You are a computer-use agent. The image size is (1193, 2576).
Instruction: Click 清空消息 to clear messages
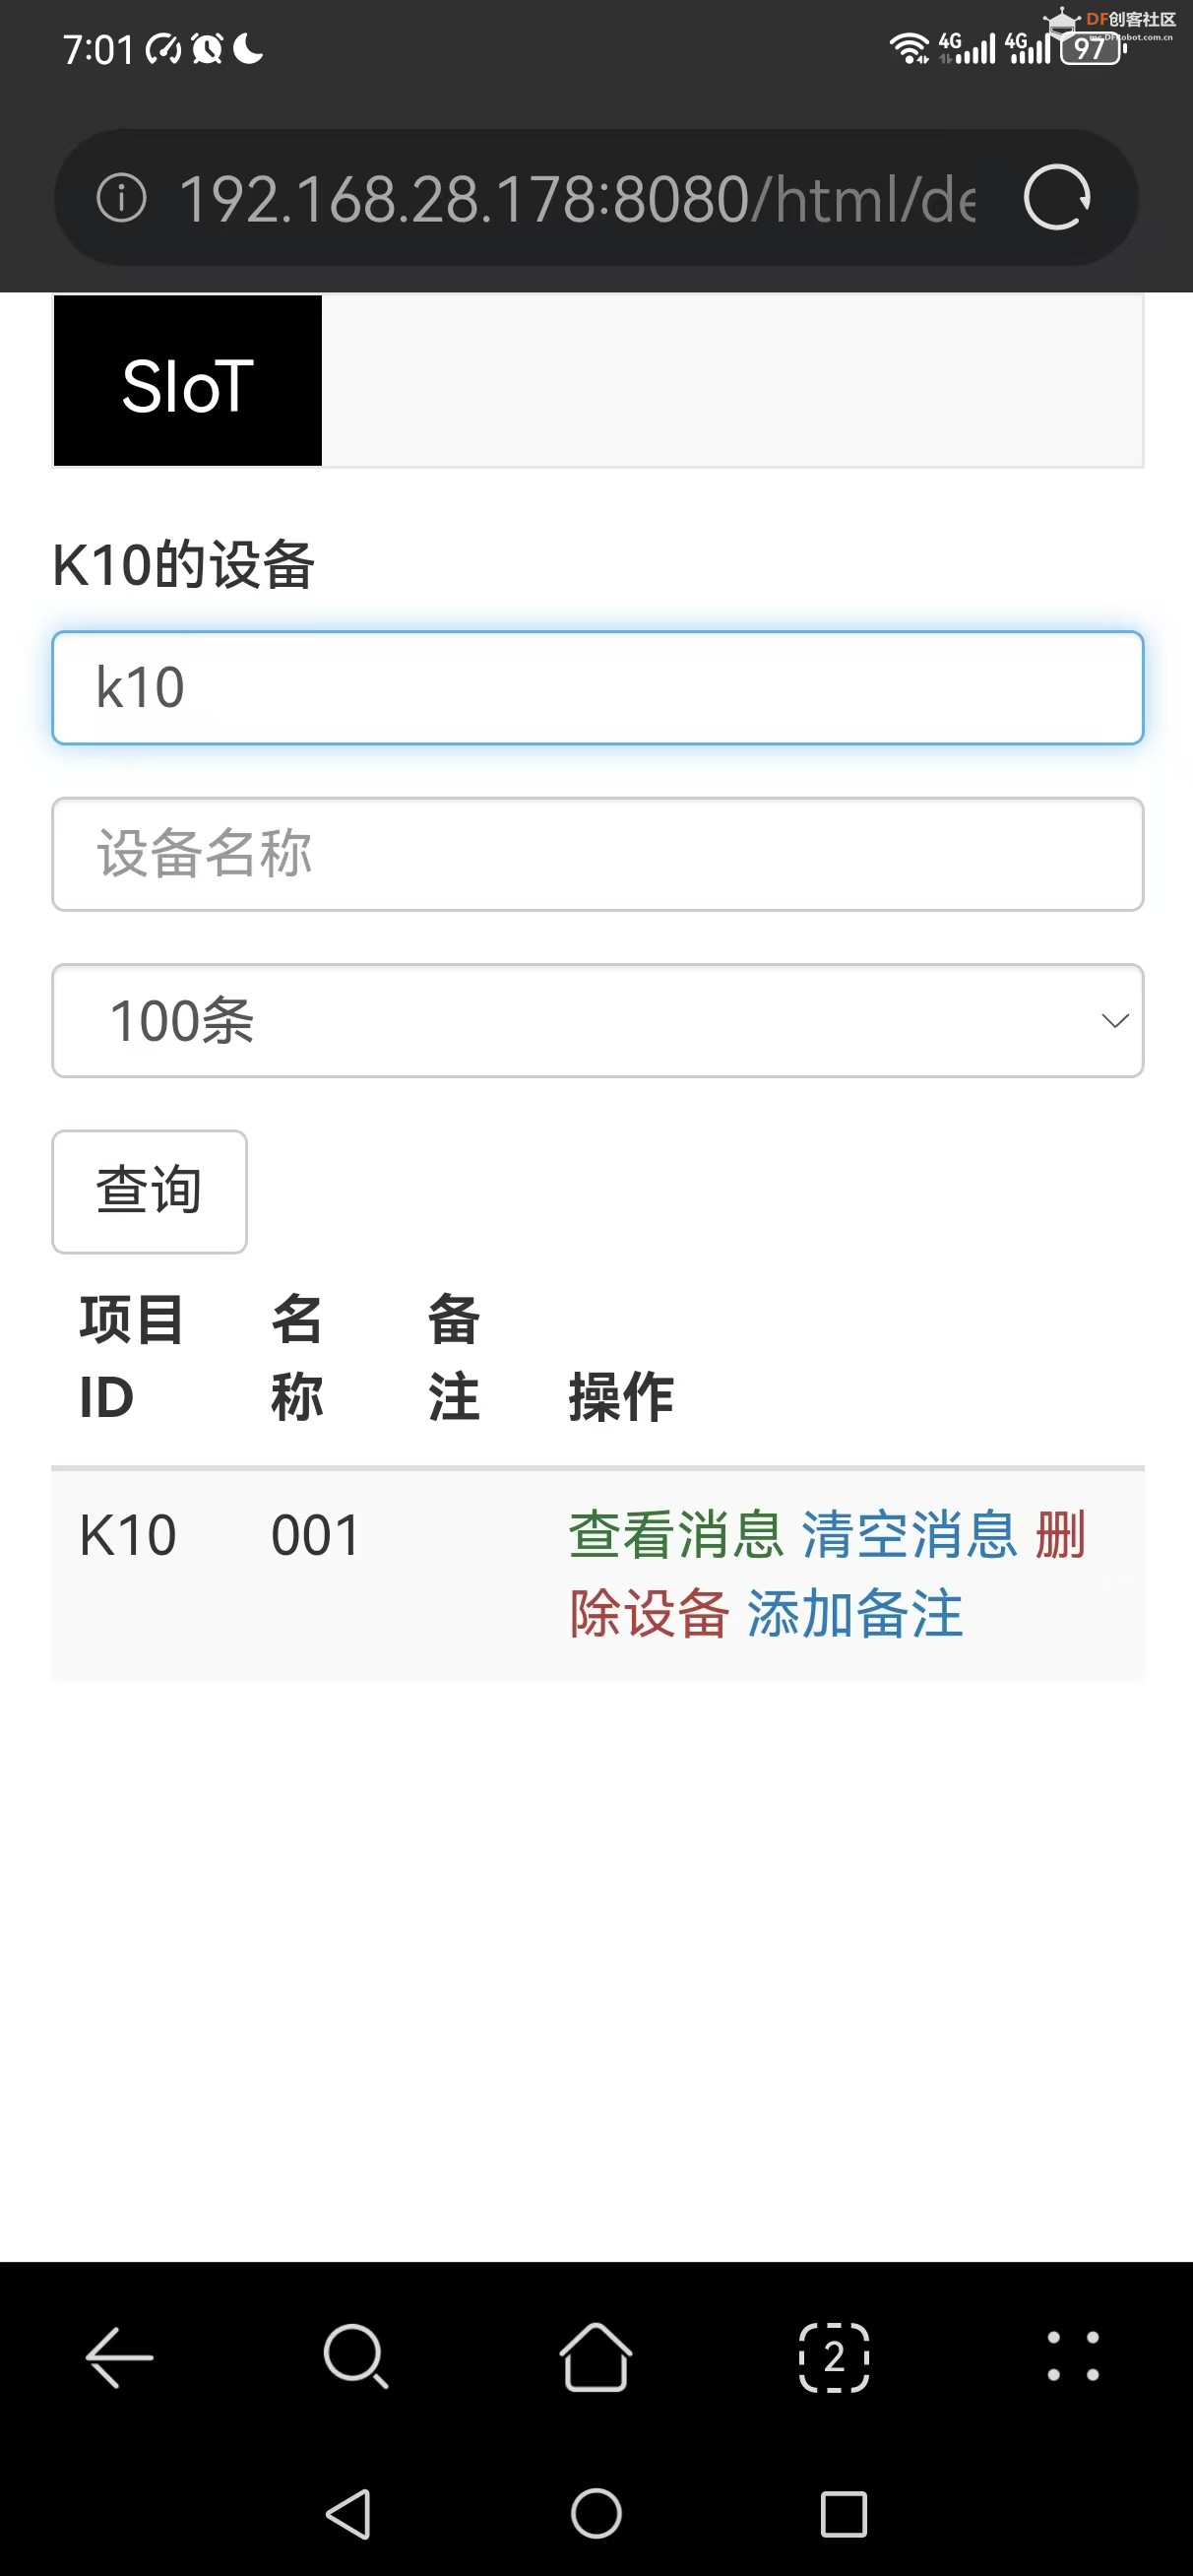click(909, 1535)
